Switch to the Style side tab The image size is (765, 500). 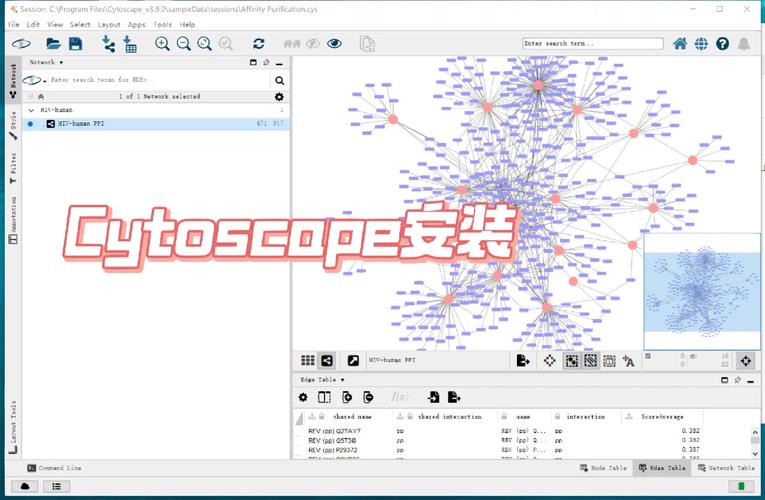13,126
